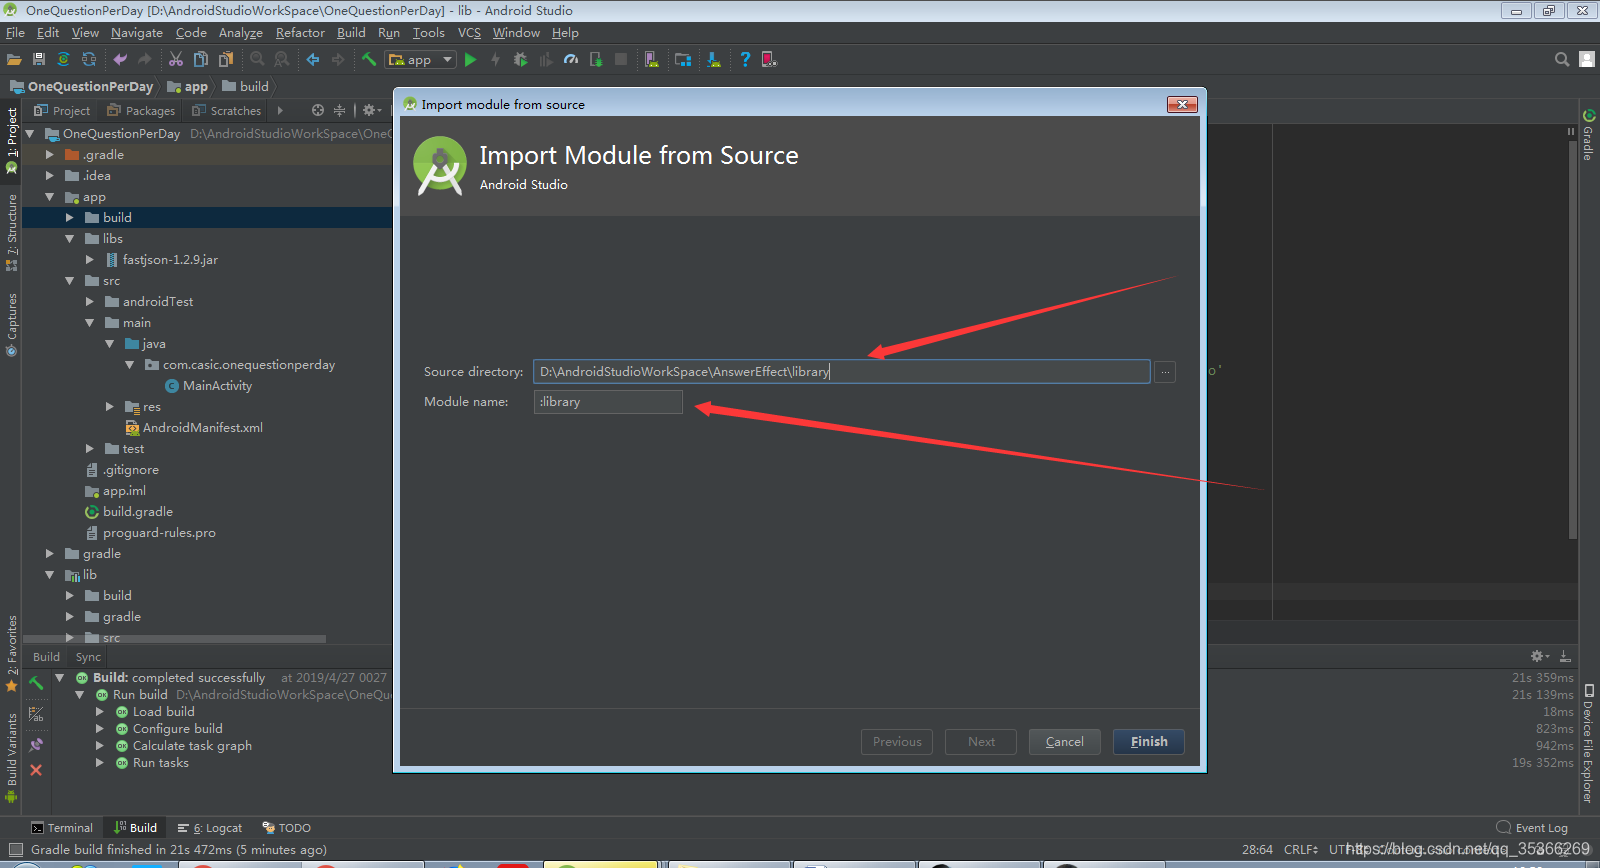Click the Debug app bug icon
The height and width of the screenshot is (868, 1600).
(521, 60)
